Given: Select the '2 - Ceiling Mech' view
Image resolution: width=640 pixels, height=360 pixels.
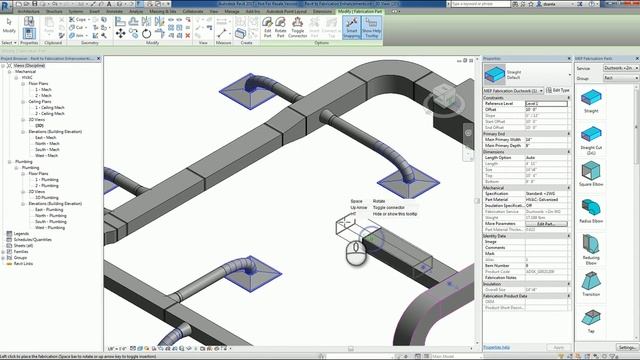Looking at the screenshot, I should (x=50, y=113).
